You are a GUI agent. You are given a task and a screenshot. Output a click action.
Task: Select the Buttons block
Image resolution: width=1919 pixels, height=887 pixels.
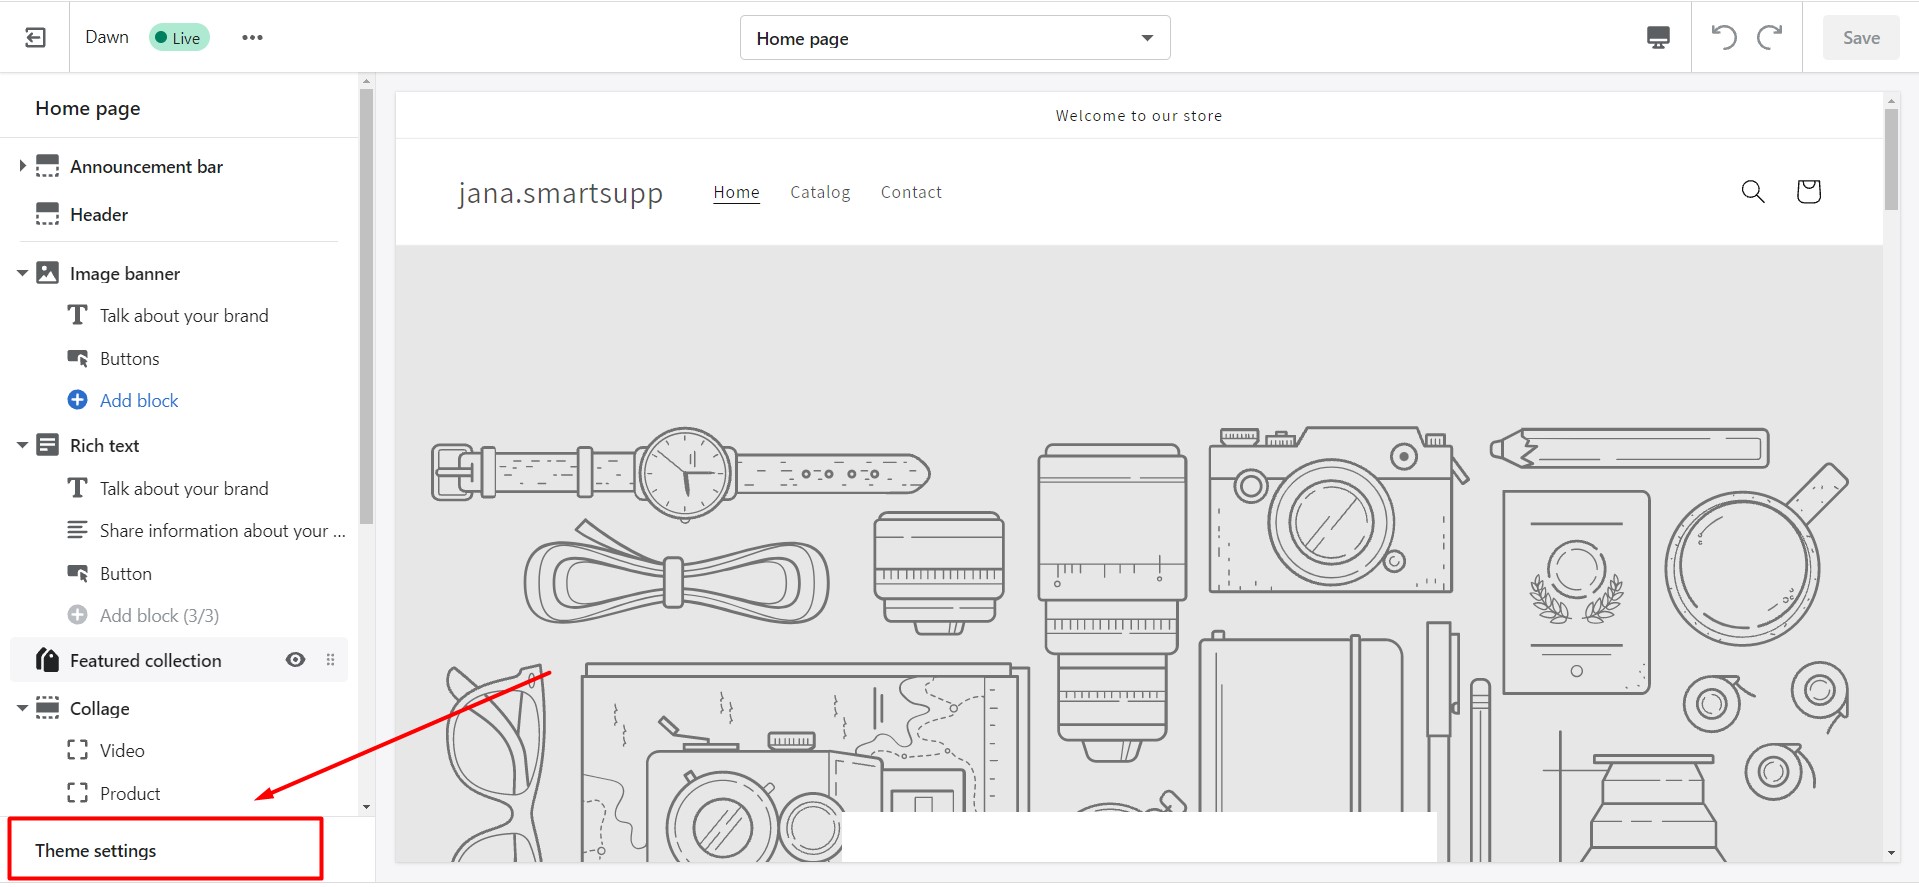pos(130,358)
